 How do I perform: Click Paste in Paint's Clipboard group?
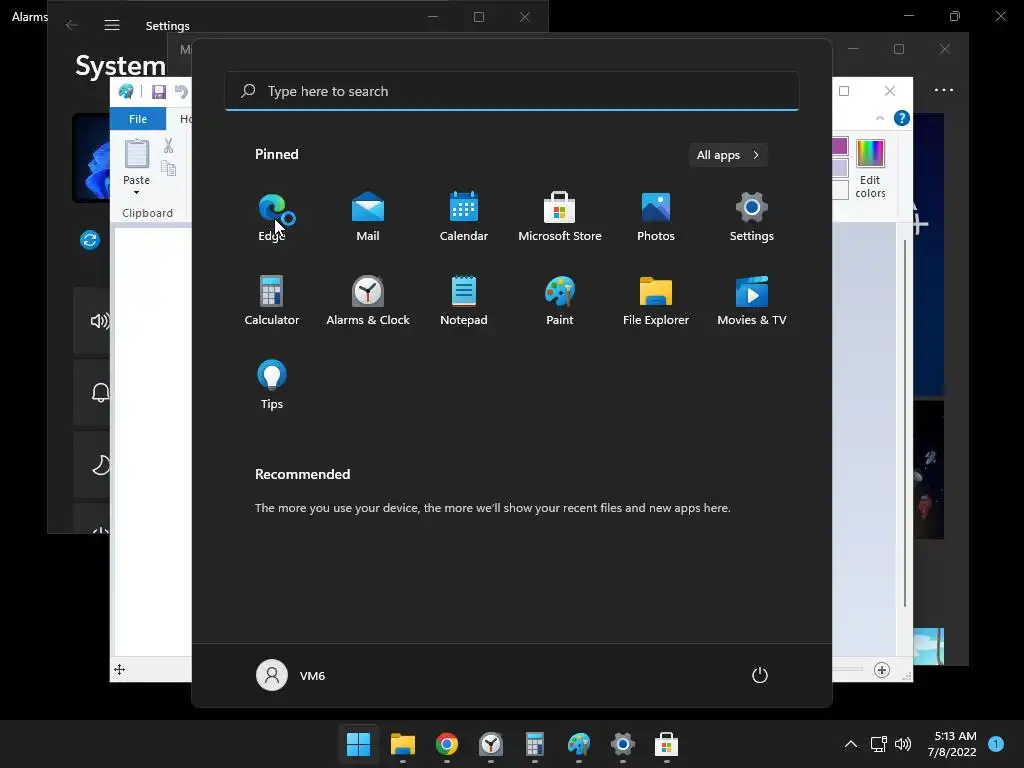pyautogui.click(x=136, y=161)
